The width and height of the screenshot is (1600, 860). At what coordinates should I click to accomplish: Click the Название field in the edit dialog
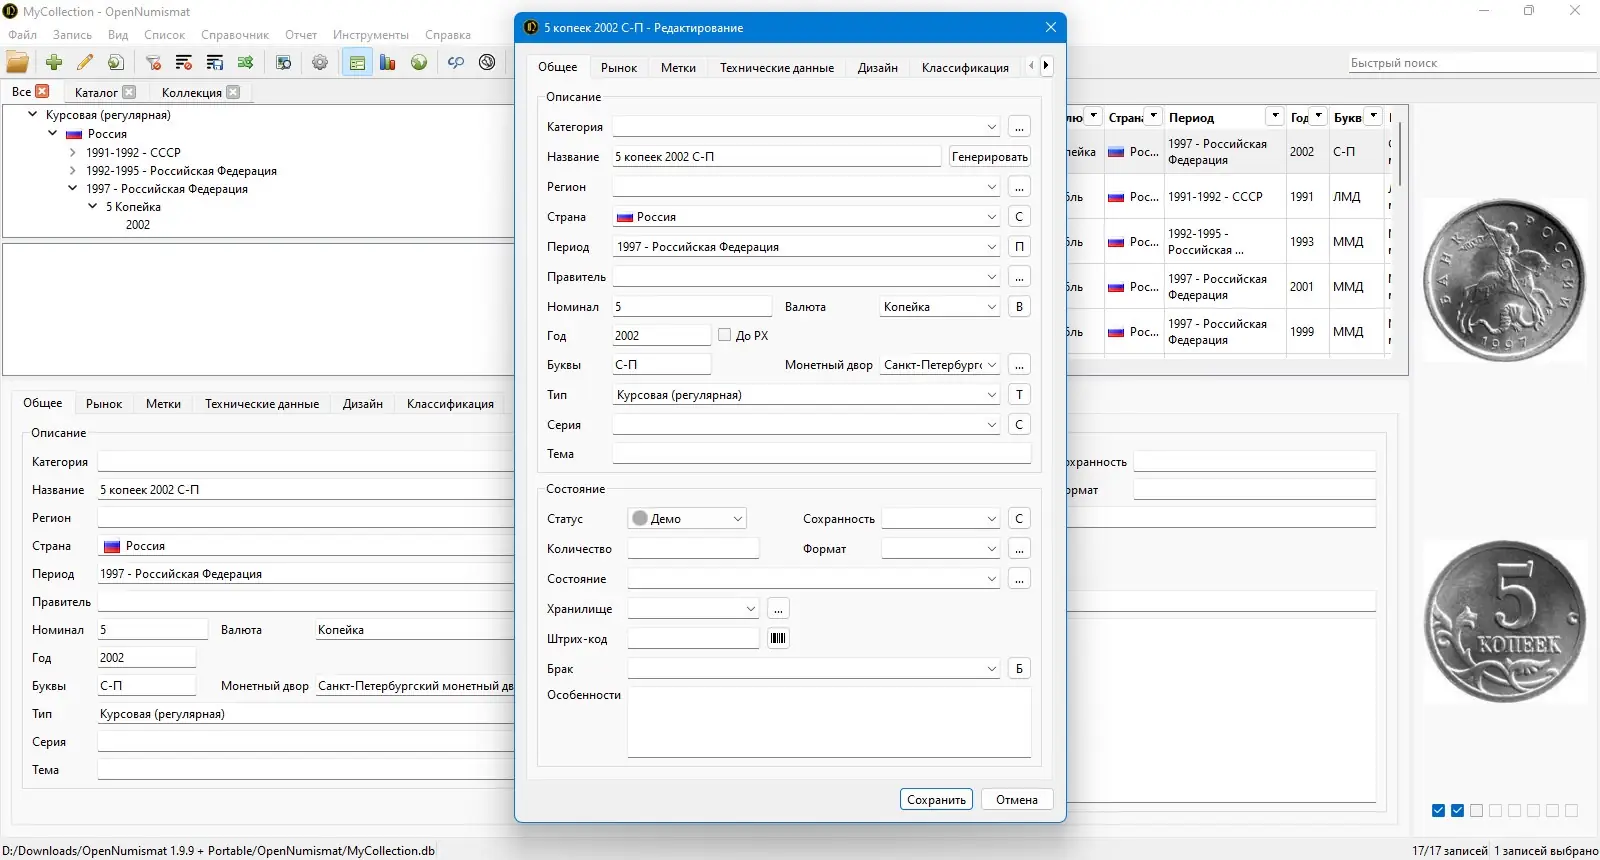pos(777,157)
